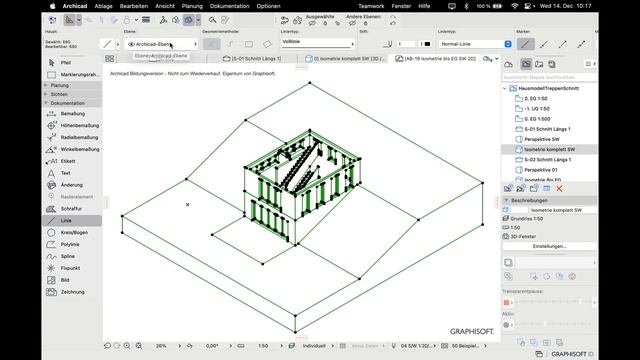Select the Kreis/Bogen arc tool

point(72,232)
